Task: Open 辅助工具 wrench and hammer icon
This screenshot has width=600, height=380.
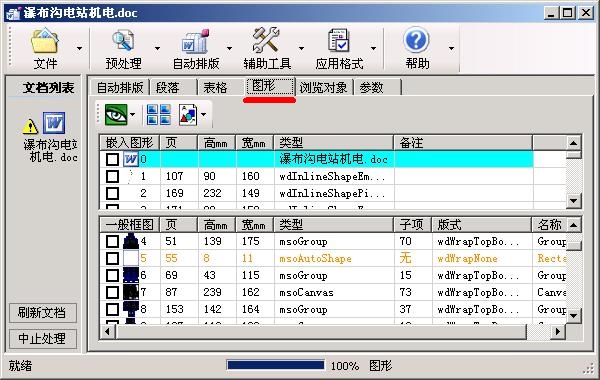Action: 266,39
